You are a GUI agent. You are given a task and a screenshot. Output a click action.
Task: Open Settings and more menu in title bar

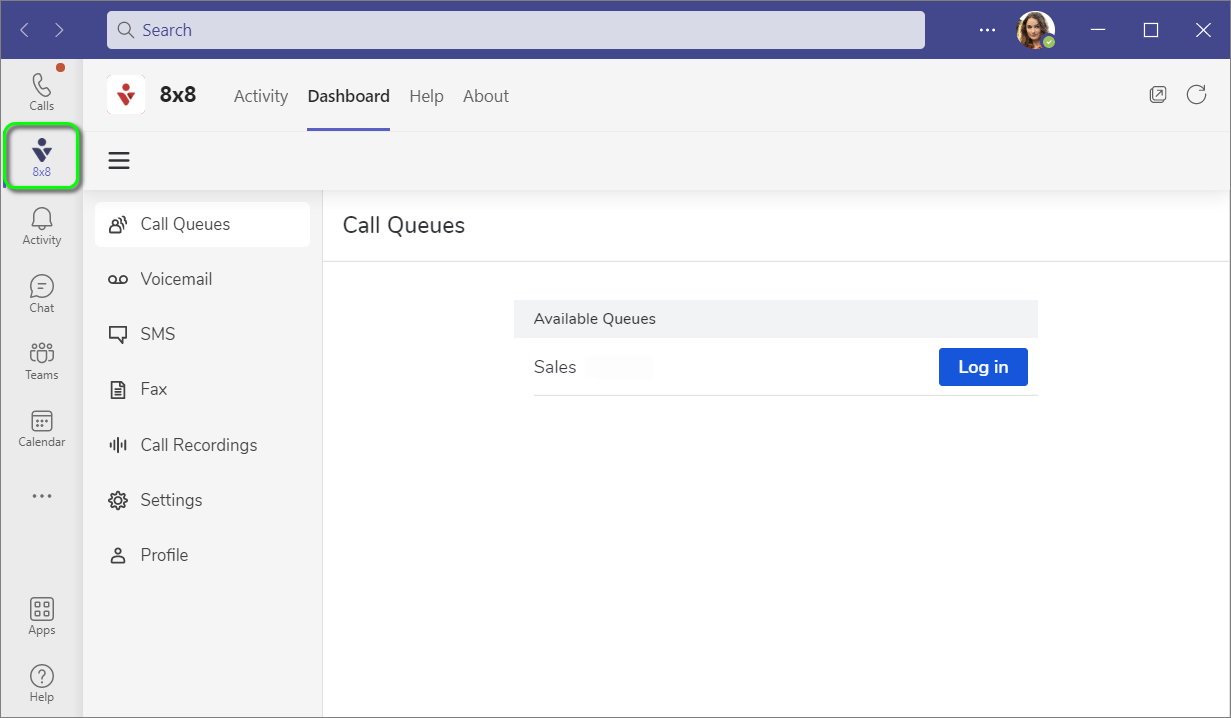987,30
